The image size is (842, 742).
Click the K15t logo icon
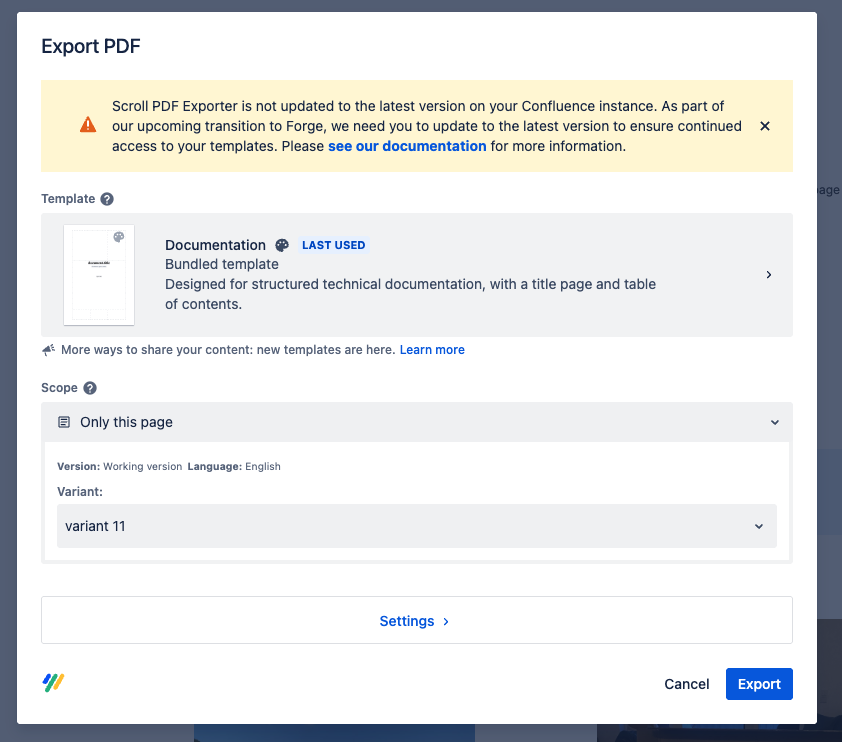pyautogui.click(x=54, y=683)
